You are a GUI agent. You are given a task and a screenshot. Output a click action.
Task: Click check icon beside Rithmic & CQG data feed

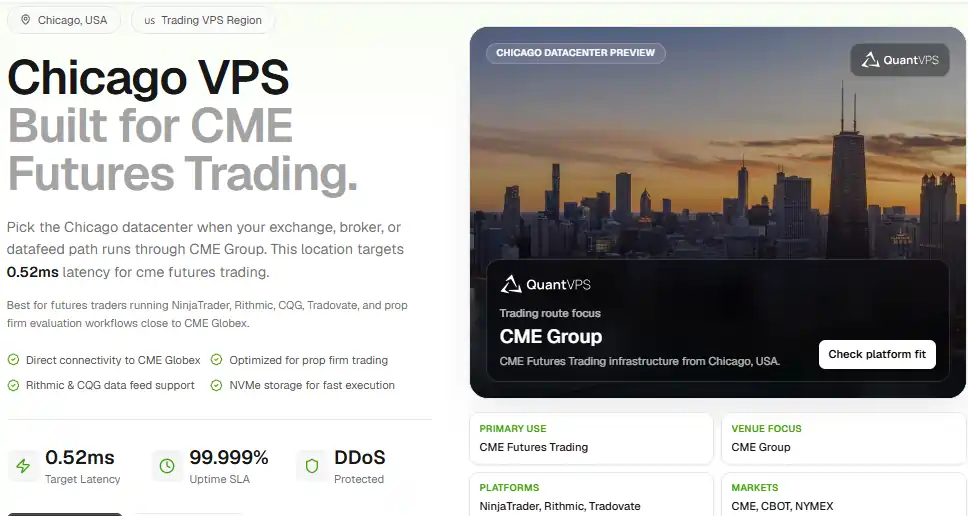[13, 385]
